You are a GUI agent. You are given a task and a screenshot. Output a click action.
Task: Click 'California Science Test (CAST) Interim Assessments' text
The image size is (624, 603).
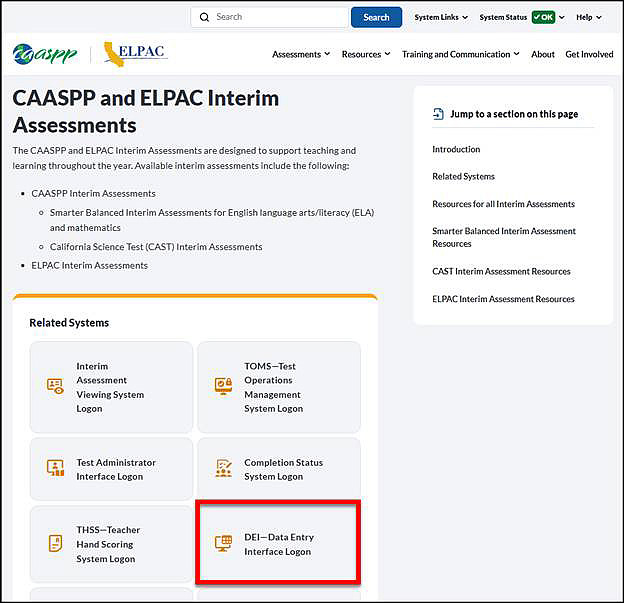[156, 247]
